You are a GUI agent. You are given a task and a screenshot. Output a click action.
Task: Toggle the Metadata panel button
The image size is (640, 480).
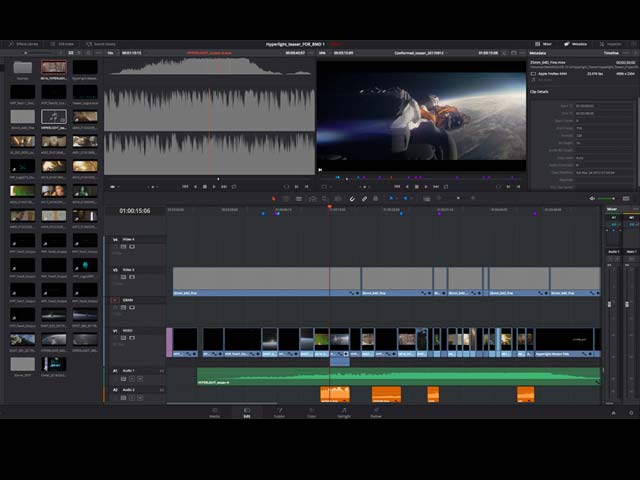tap(576, 44)
